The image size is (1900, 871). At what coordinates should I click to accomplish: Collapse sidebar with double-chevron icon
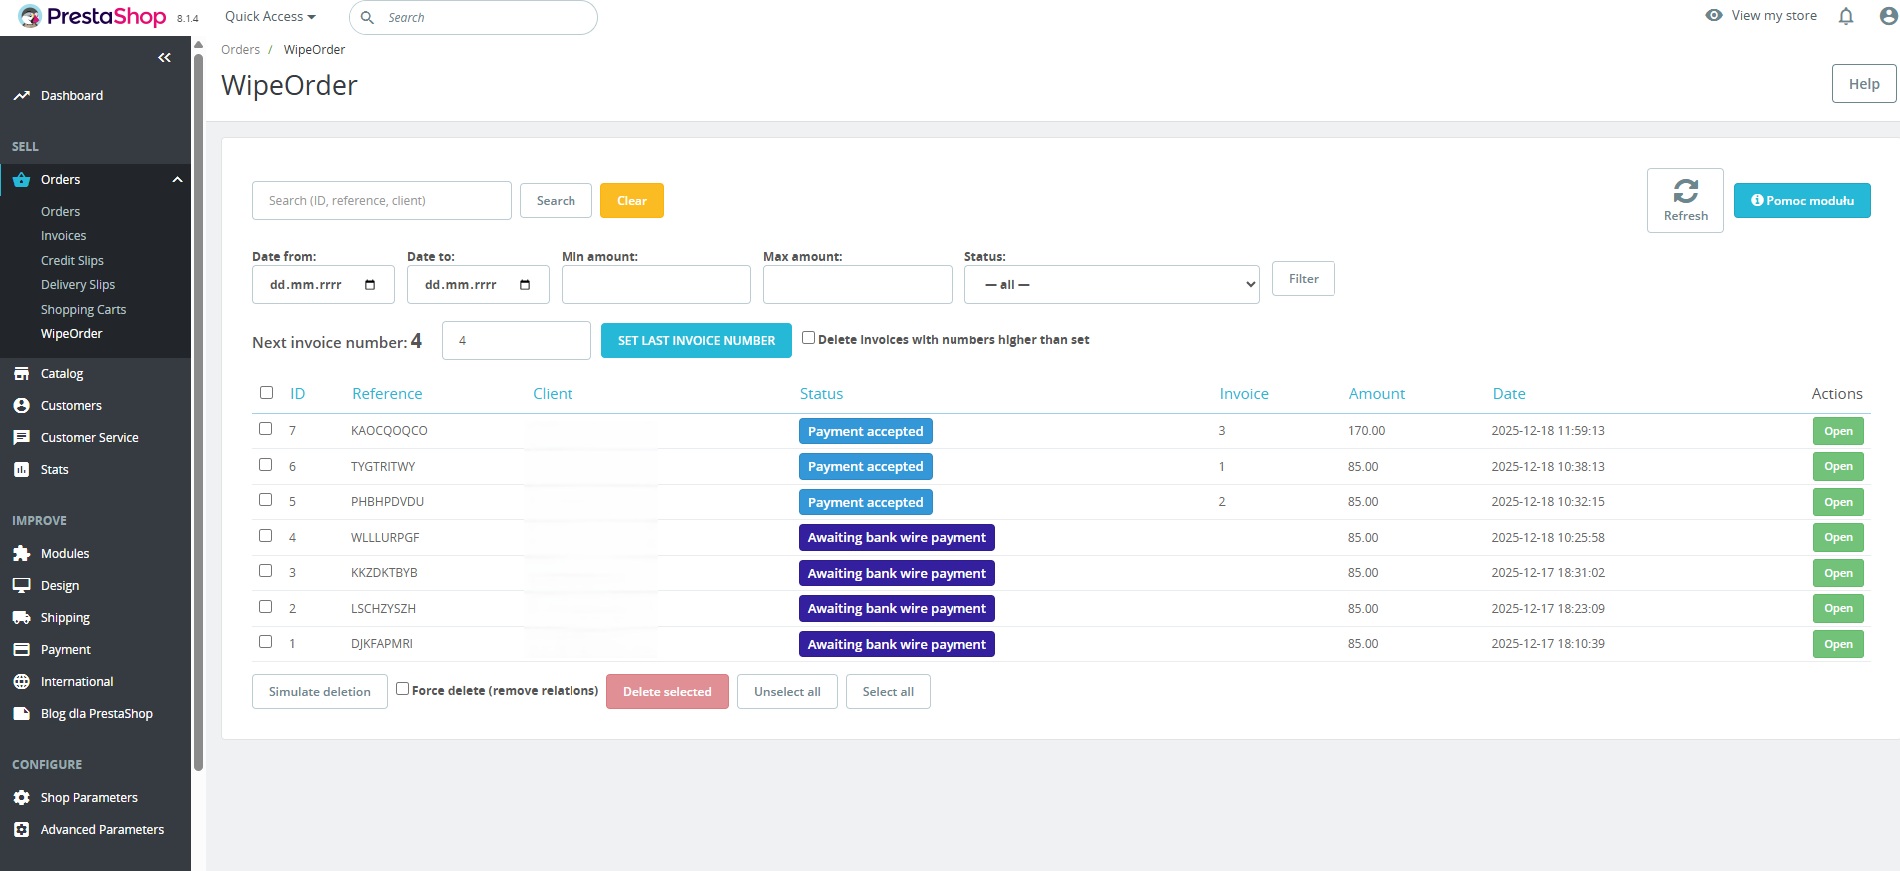[x=164, y=58]
